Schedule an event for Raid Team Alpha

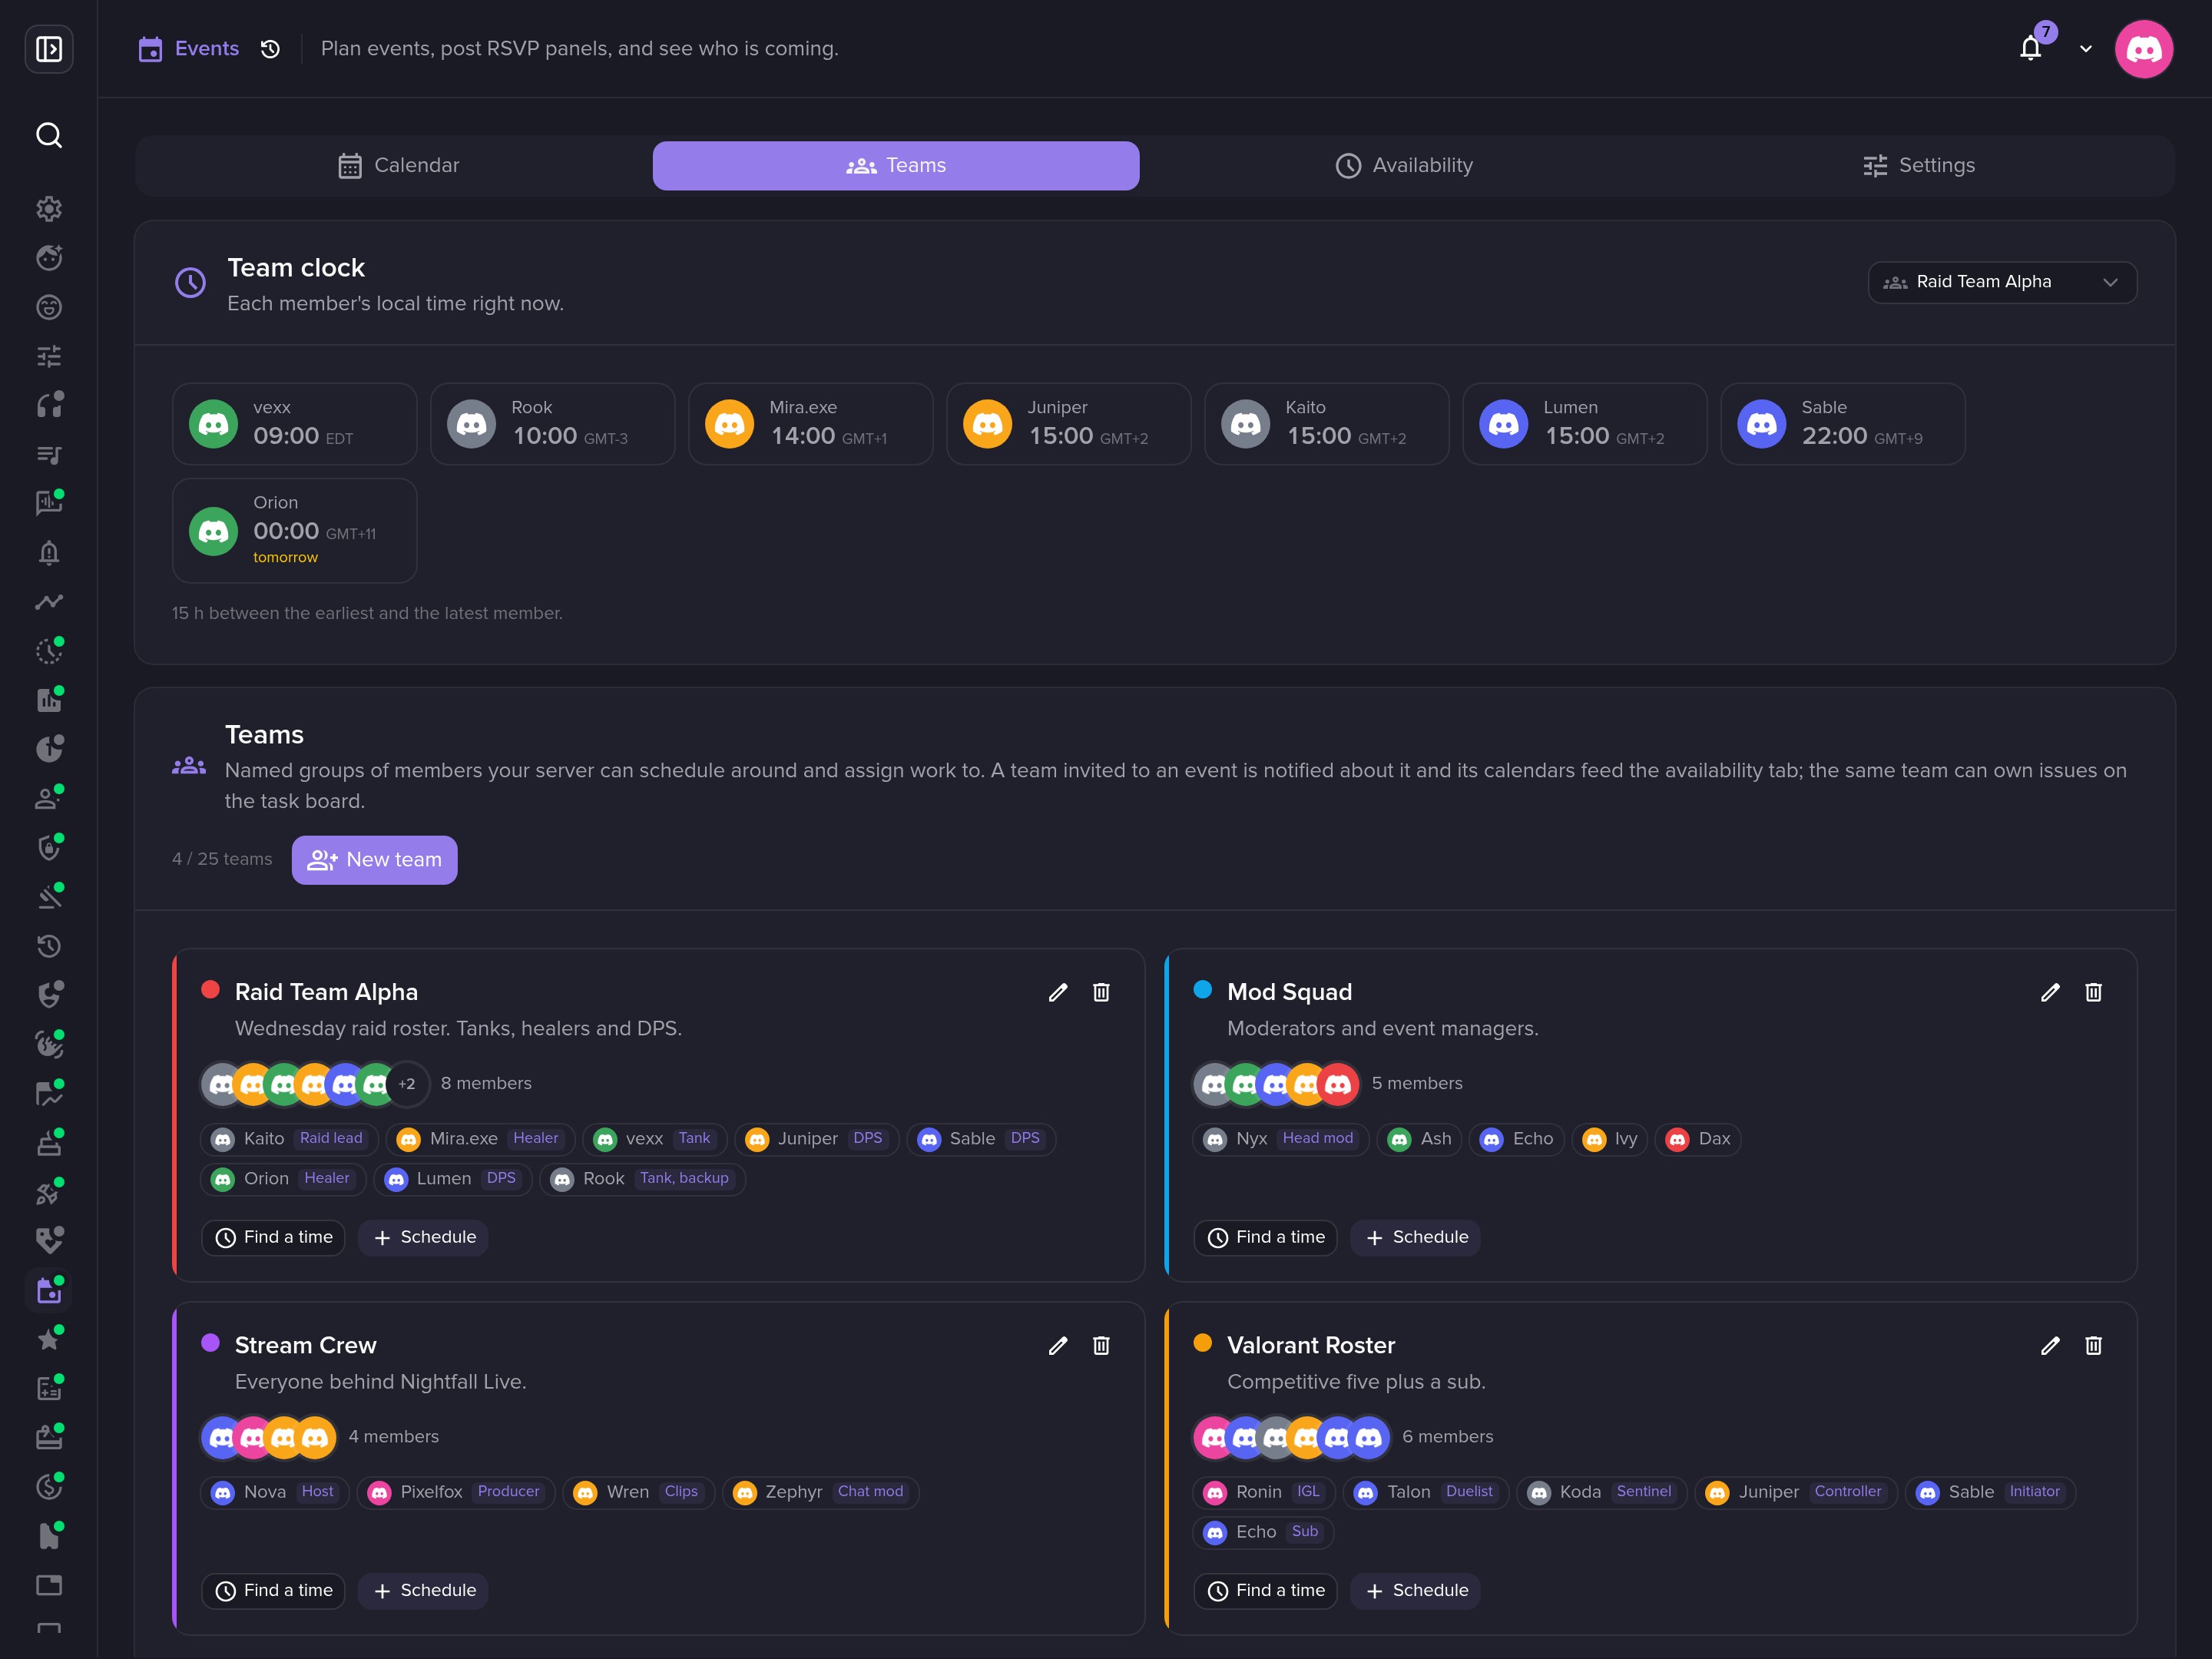(x=423, y=1238)
